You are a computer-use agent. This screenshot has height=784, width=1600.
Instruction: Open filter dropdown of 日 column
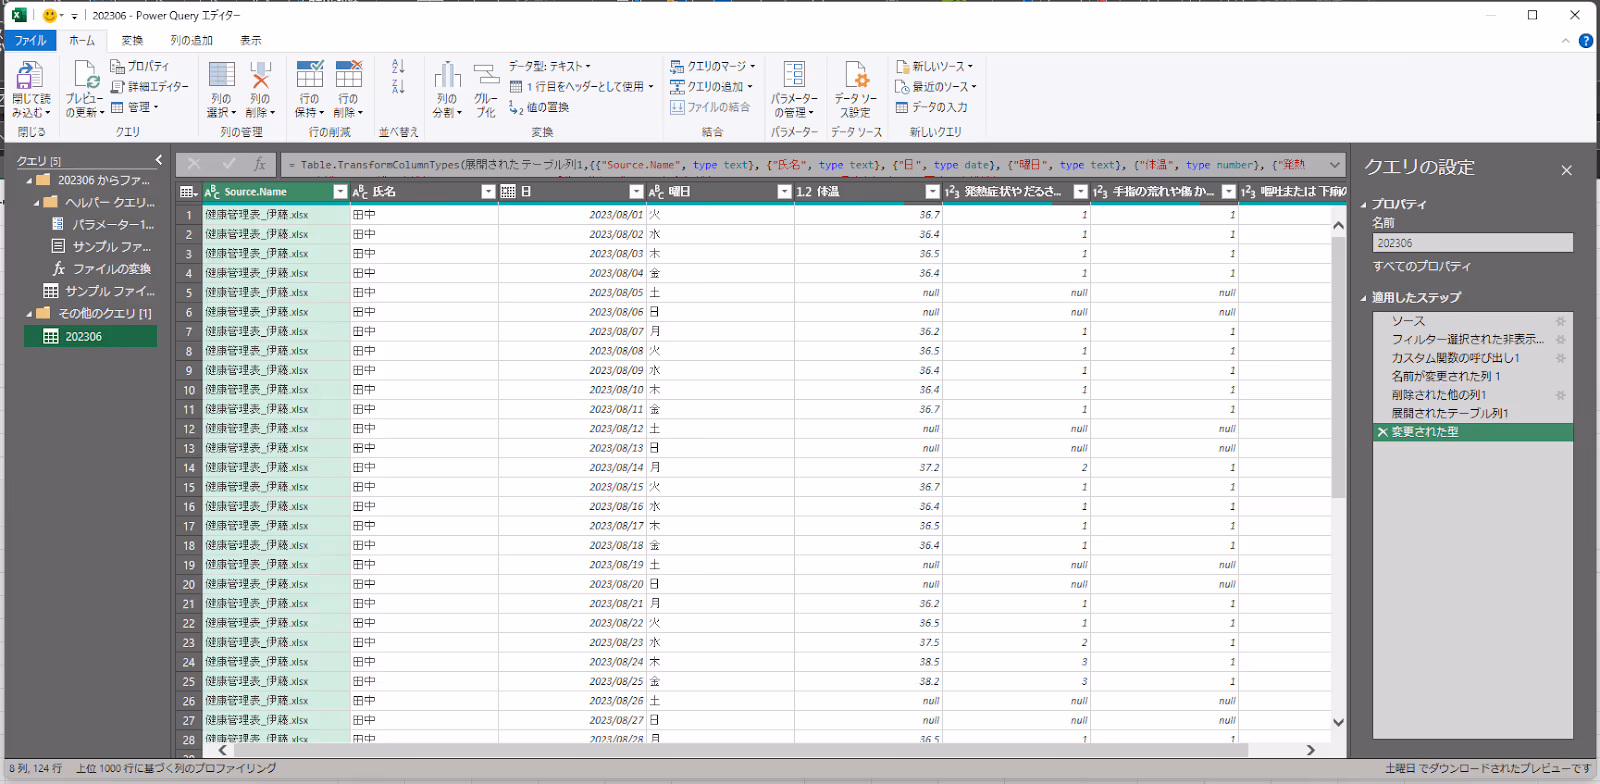click(x=636, y=192)
